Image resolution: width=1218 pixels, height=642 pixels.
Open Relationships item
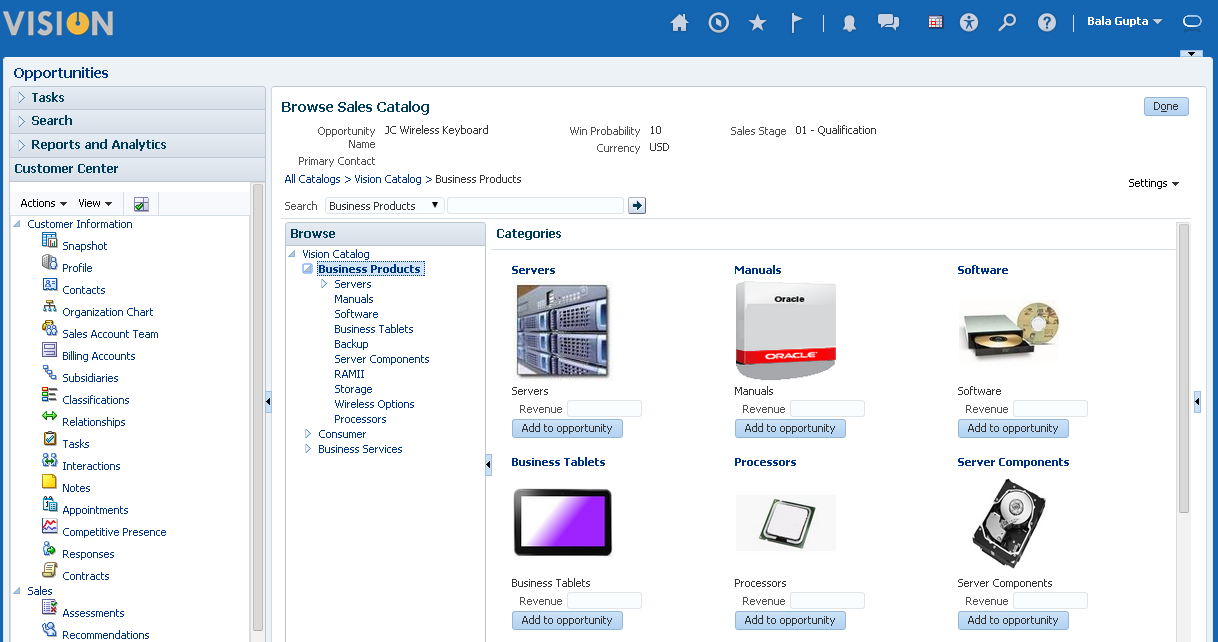click(x=93, y=422)
